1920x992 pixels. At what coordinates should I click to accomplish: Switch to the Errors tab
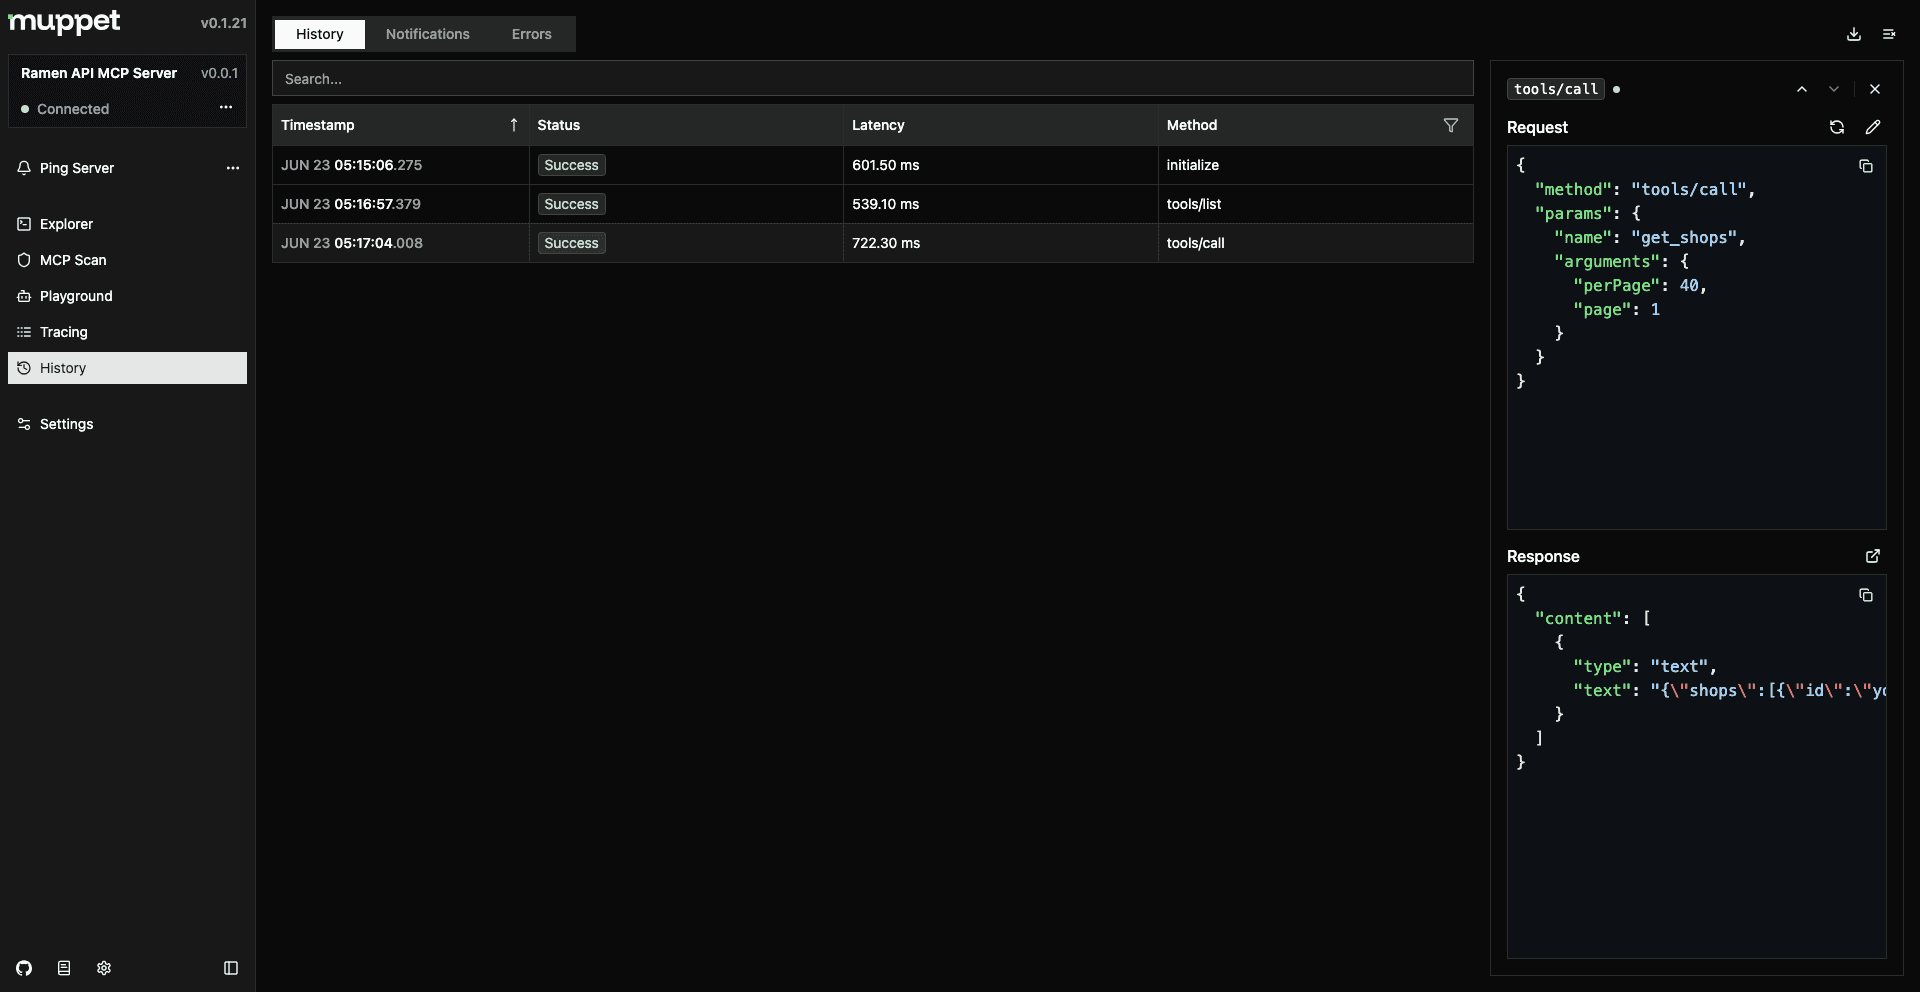pos(531,34)
